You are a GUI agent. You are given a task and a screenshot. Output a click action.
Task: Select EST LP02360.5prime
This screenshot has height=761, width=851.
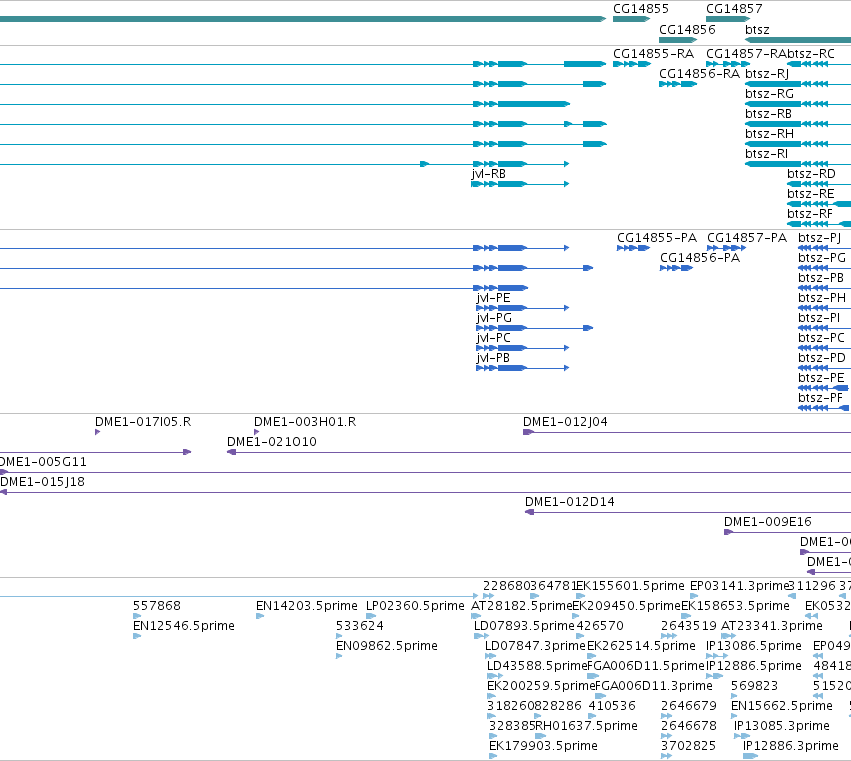[415, 606]
